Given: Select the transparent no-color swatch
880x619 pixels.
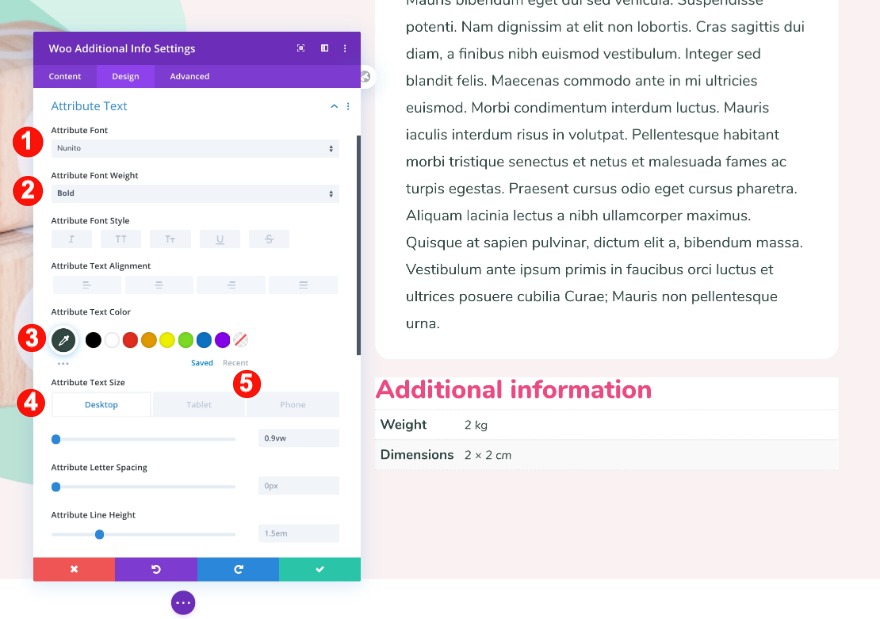Looking at the screenshot, I should (241, 340).
